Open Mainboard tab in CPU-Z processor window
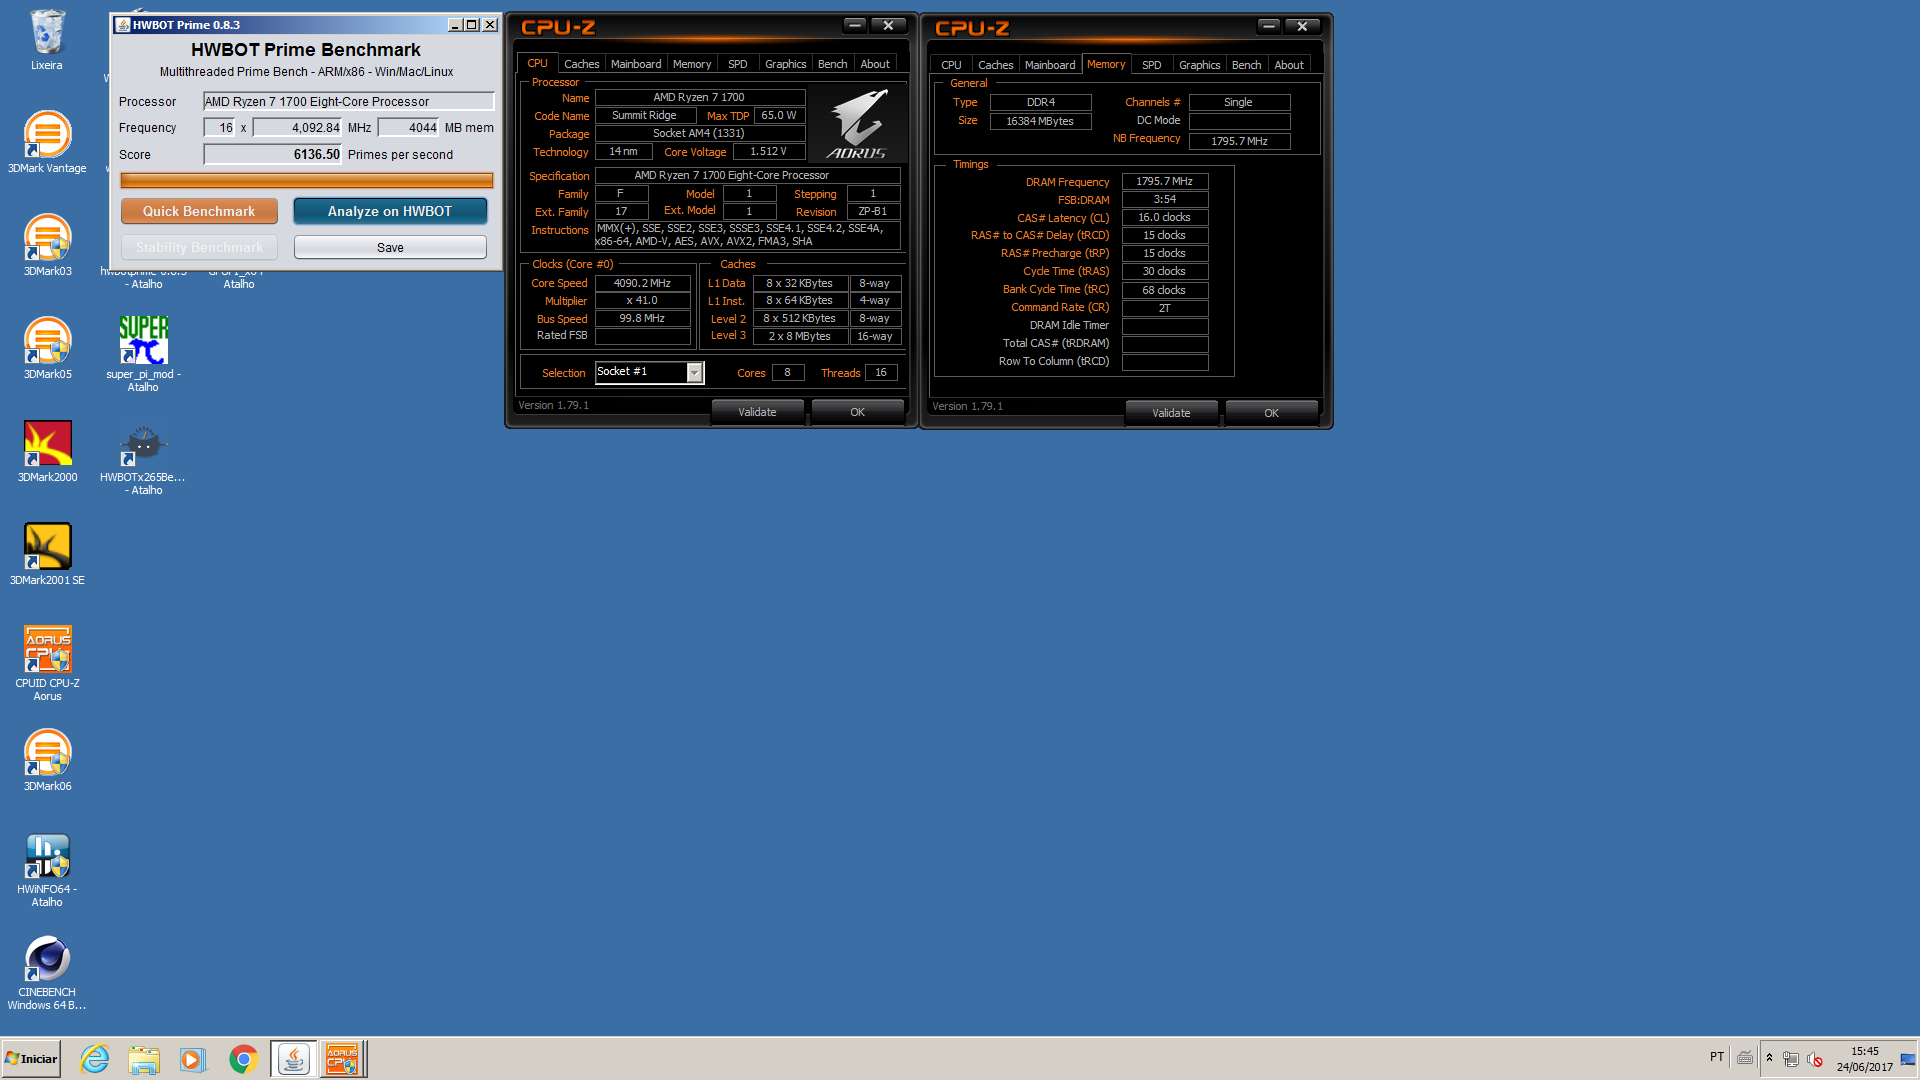The height and width of the screenshot is (1080, 1920). click(636, 64)
